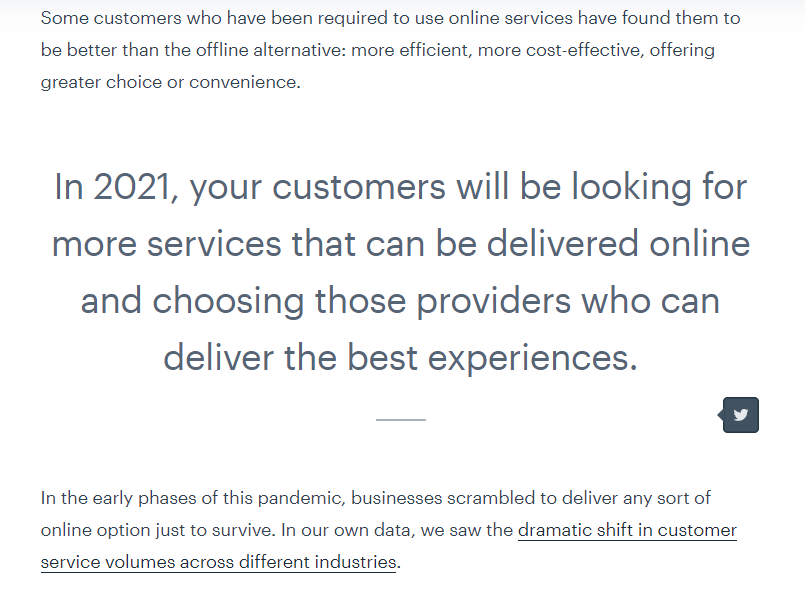Click the text "greater choice or convenience."
This screenshot has width=805, height=591.
(x=170, y=82)
